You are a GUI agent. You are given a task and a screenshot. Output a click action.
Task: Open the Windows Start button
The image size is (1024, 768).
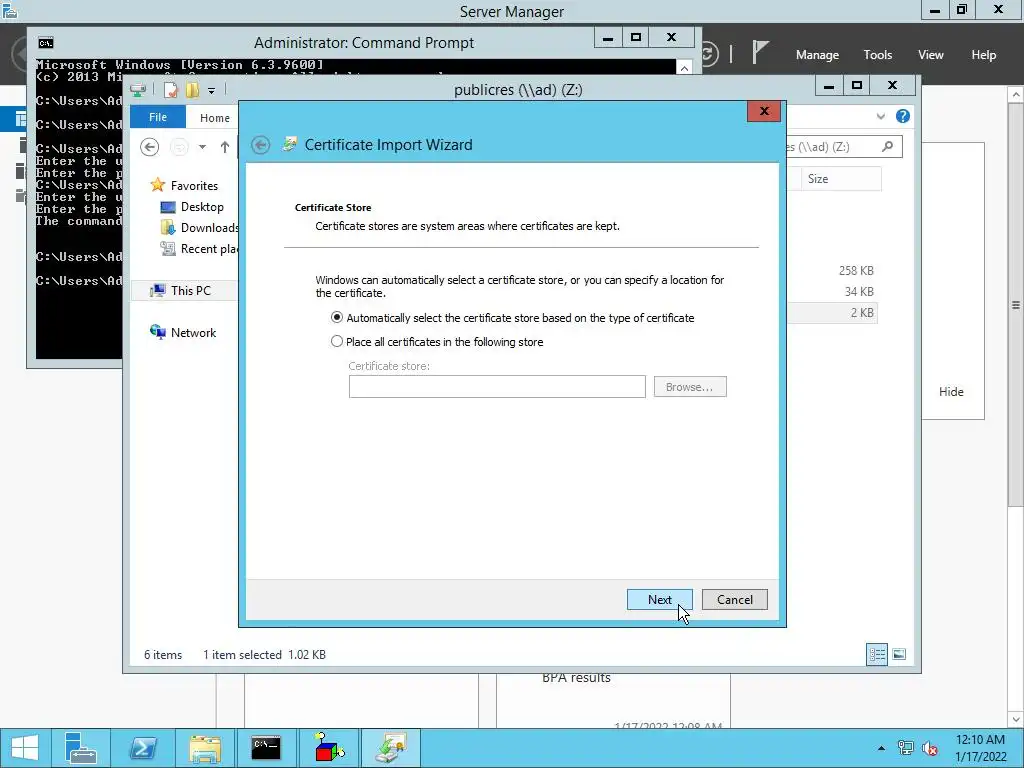tap(24, 748)
